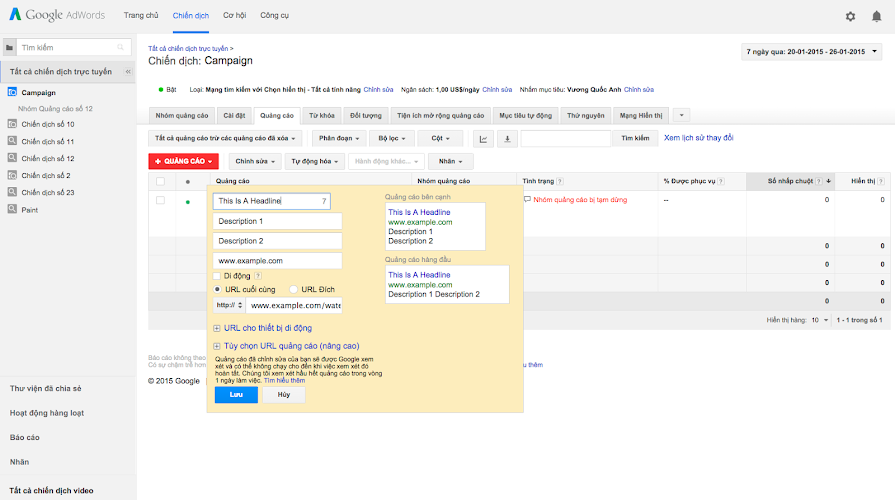Click the help icon next to Tình trạng

pos(560,181)
